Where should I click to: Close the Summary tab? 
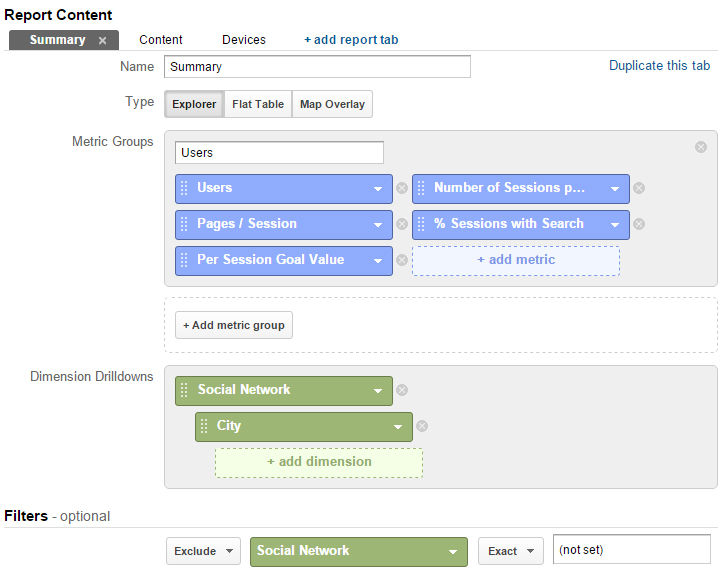tap(102, 41)
